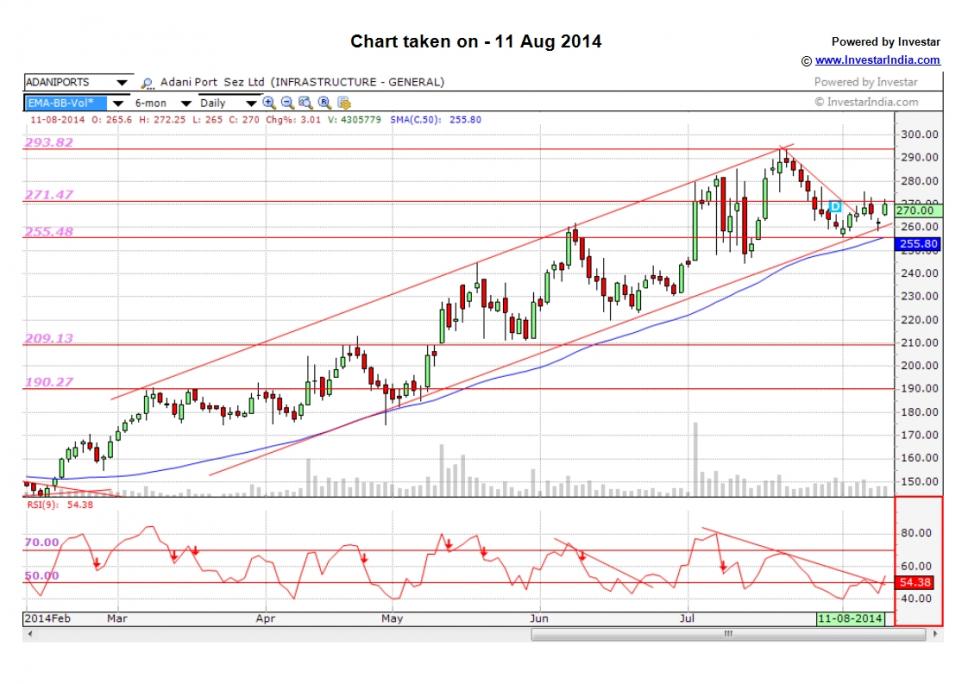Click the blue 255.80 SMA price tag
Viewport: 968px width, 684px height.
[x=918, y=244]
